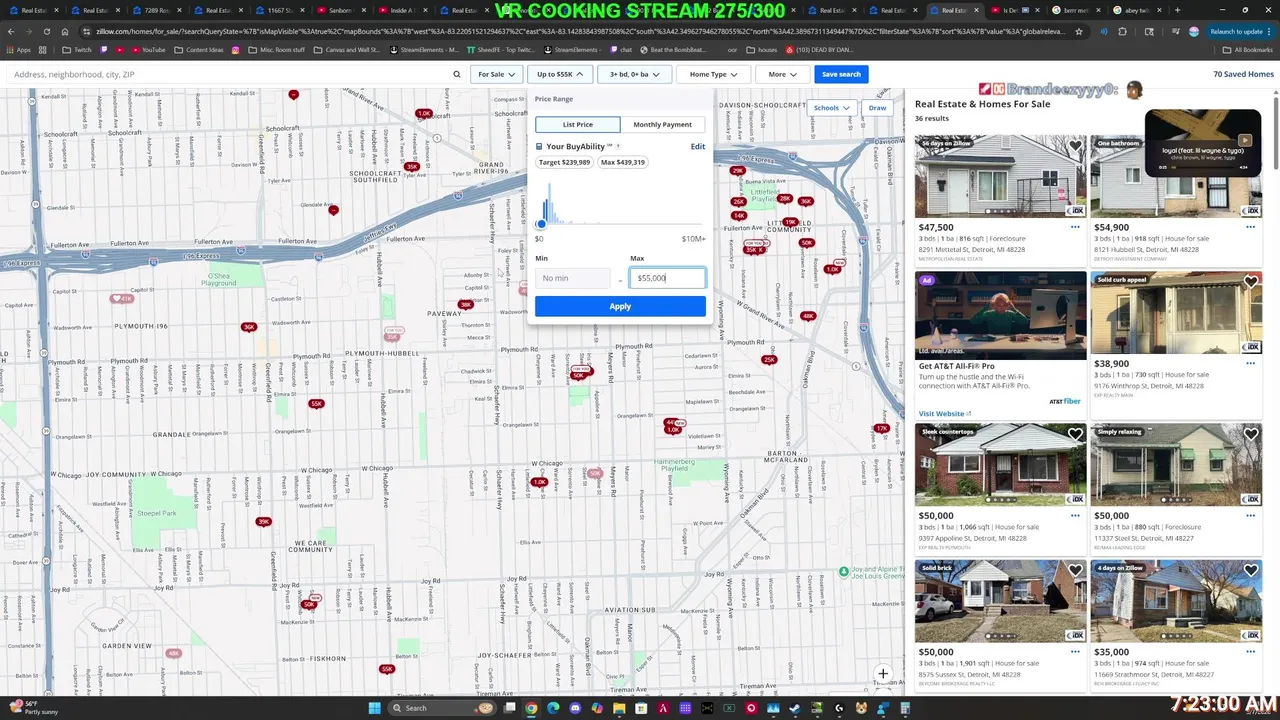The width and height of the screenshot is (1280, 720).
Task: Heart the $38,900 Winthrop St listing
Action: coord(1251,282)
